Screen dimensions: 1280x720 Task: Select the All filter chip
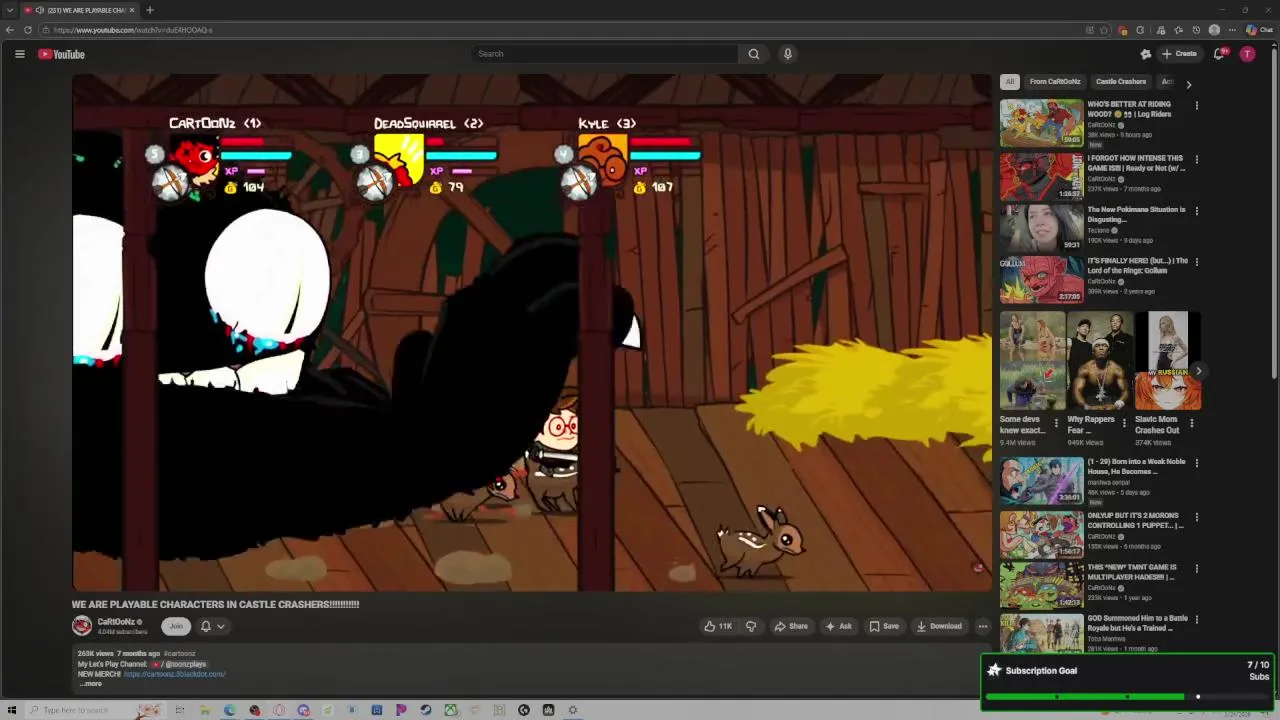(1010, 82)
